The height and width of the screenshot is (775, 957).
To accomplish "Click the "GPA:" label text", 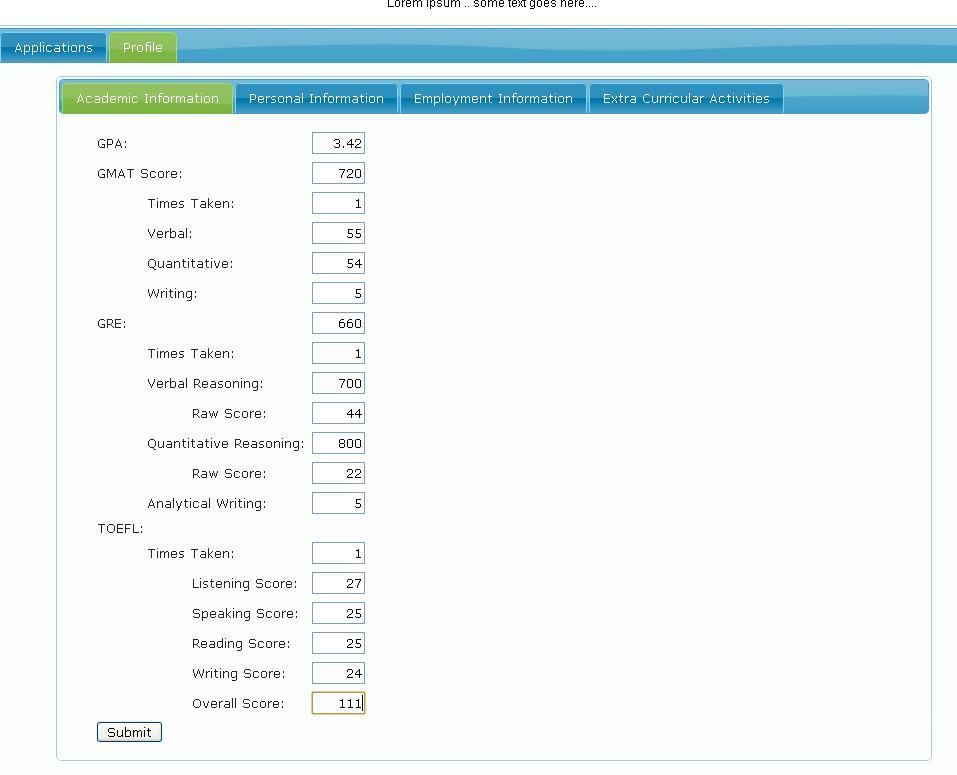I will pyautogui.click(x=112, y=144).
